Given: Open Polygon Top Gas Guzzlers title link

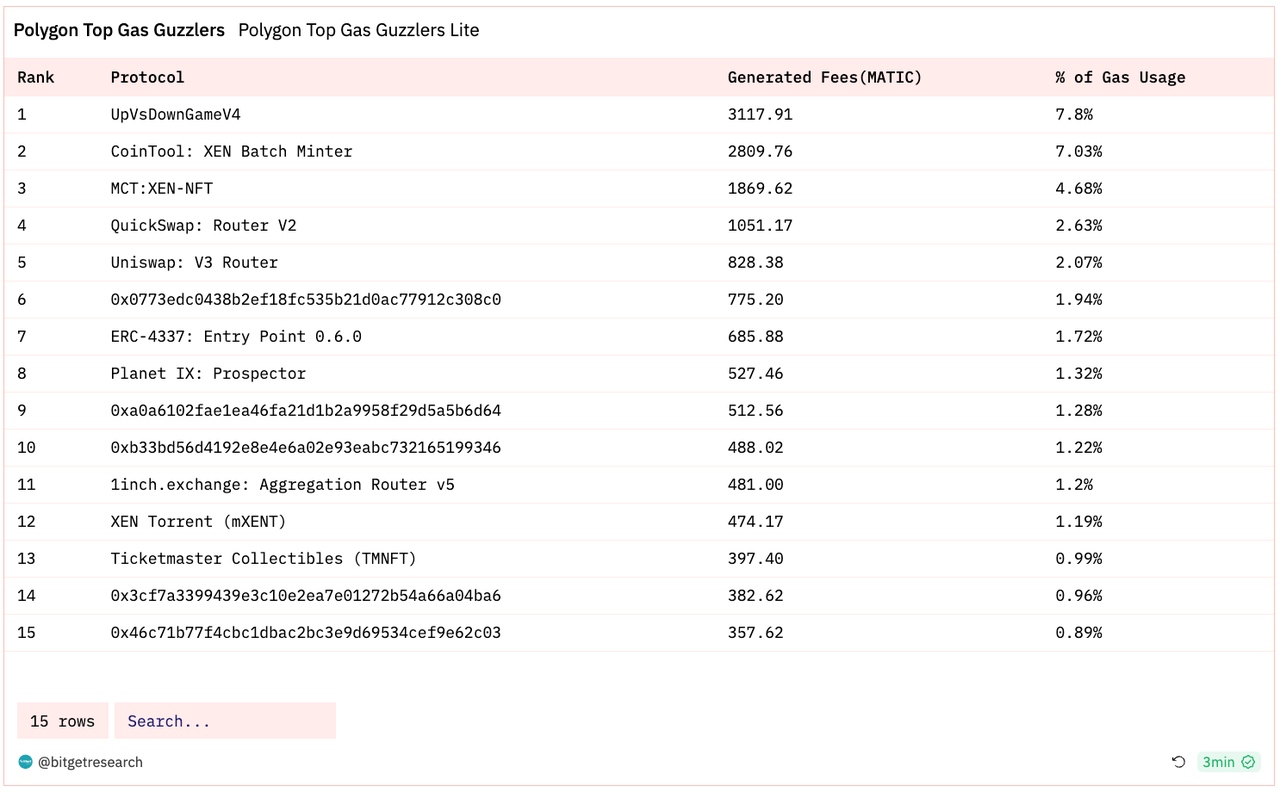Looking at the screenshot, I should 119,30.
